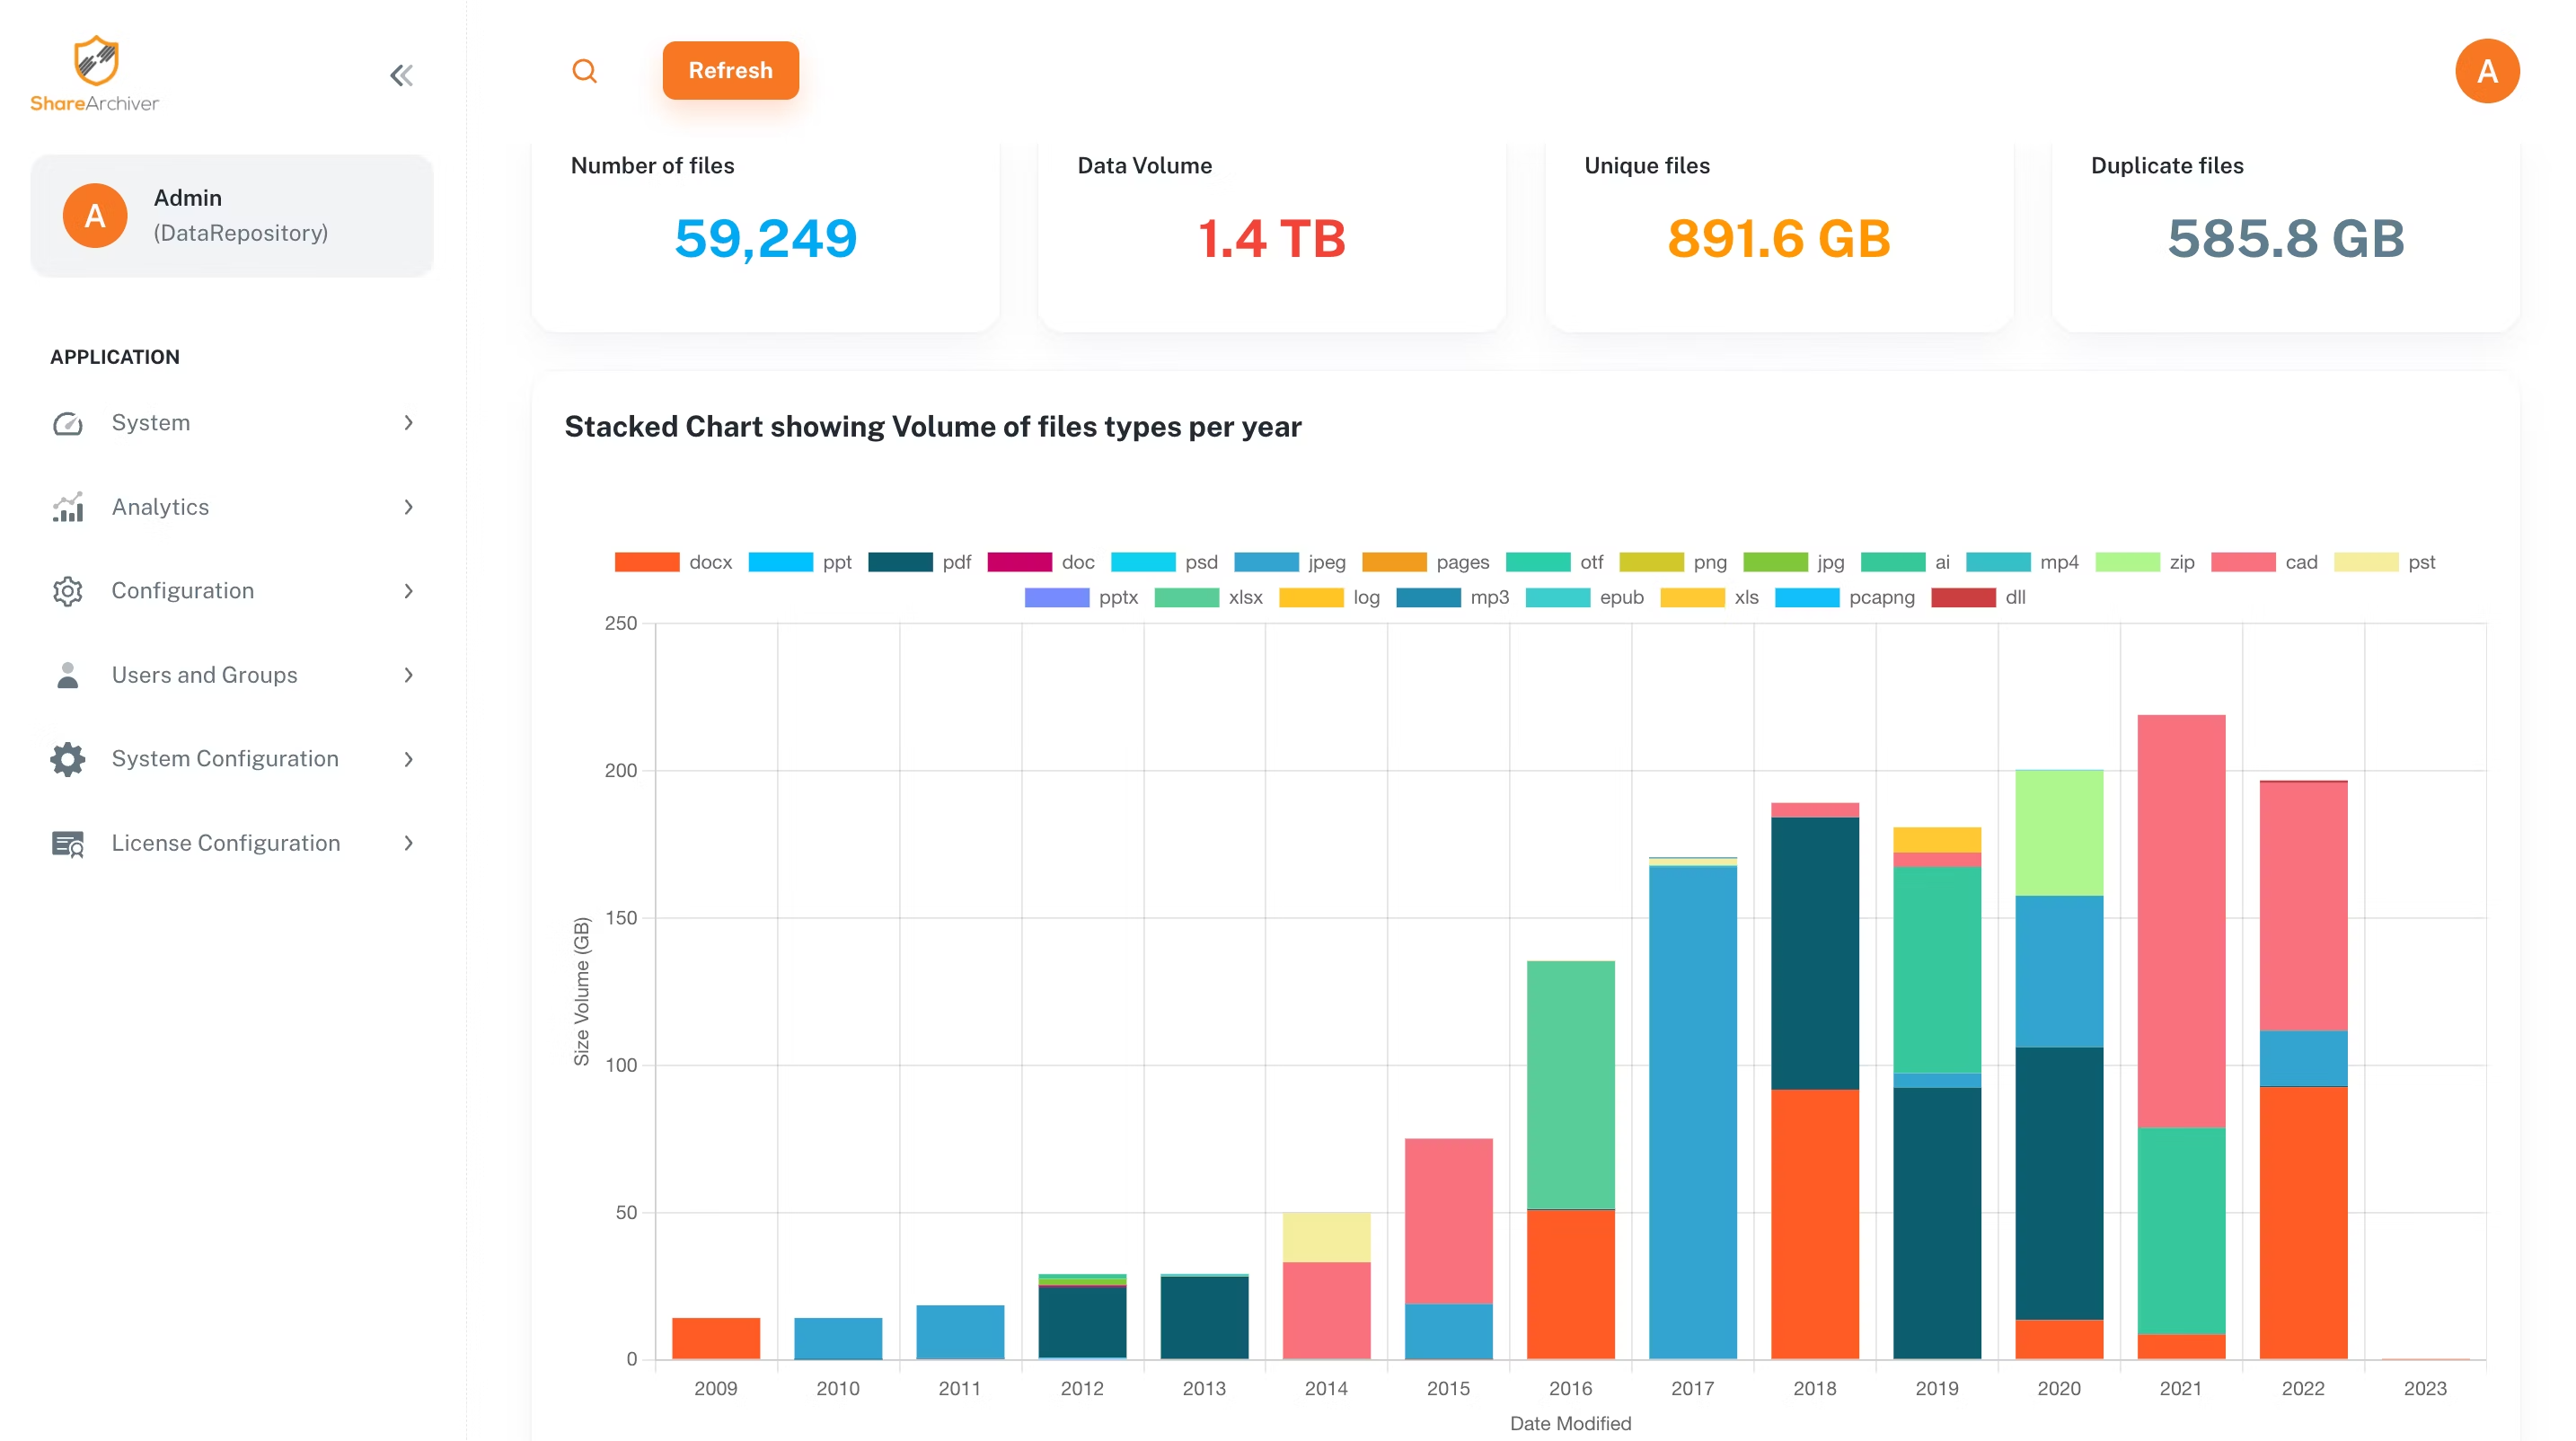This screenshot has height=1441, width=2576.
Task: Click the search magnifier icon
Action: point(585,71)
